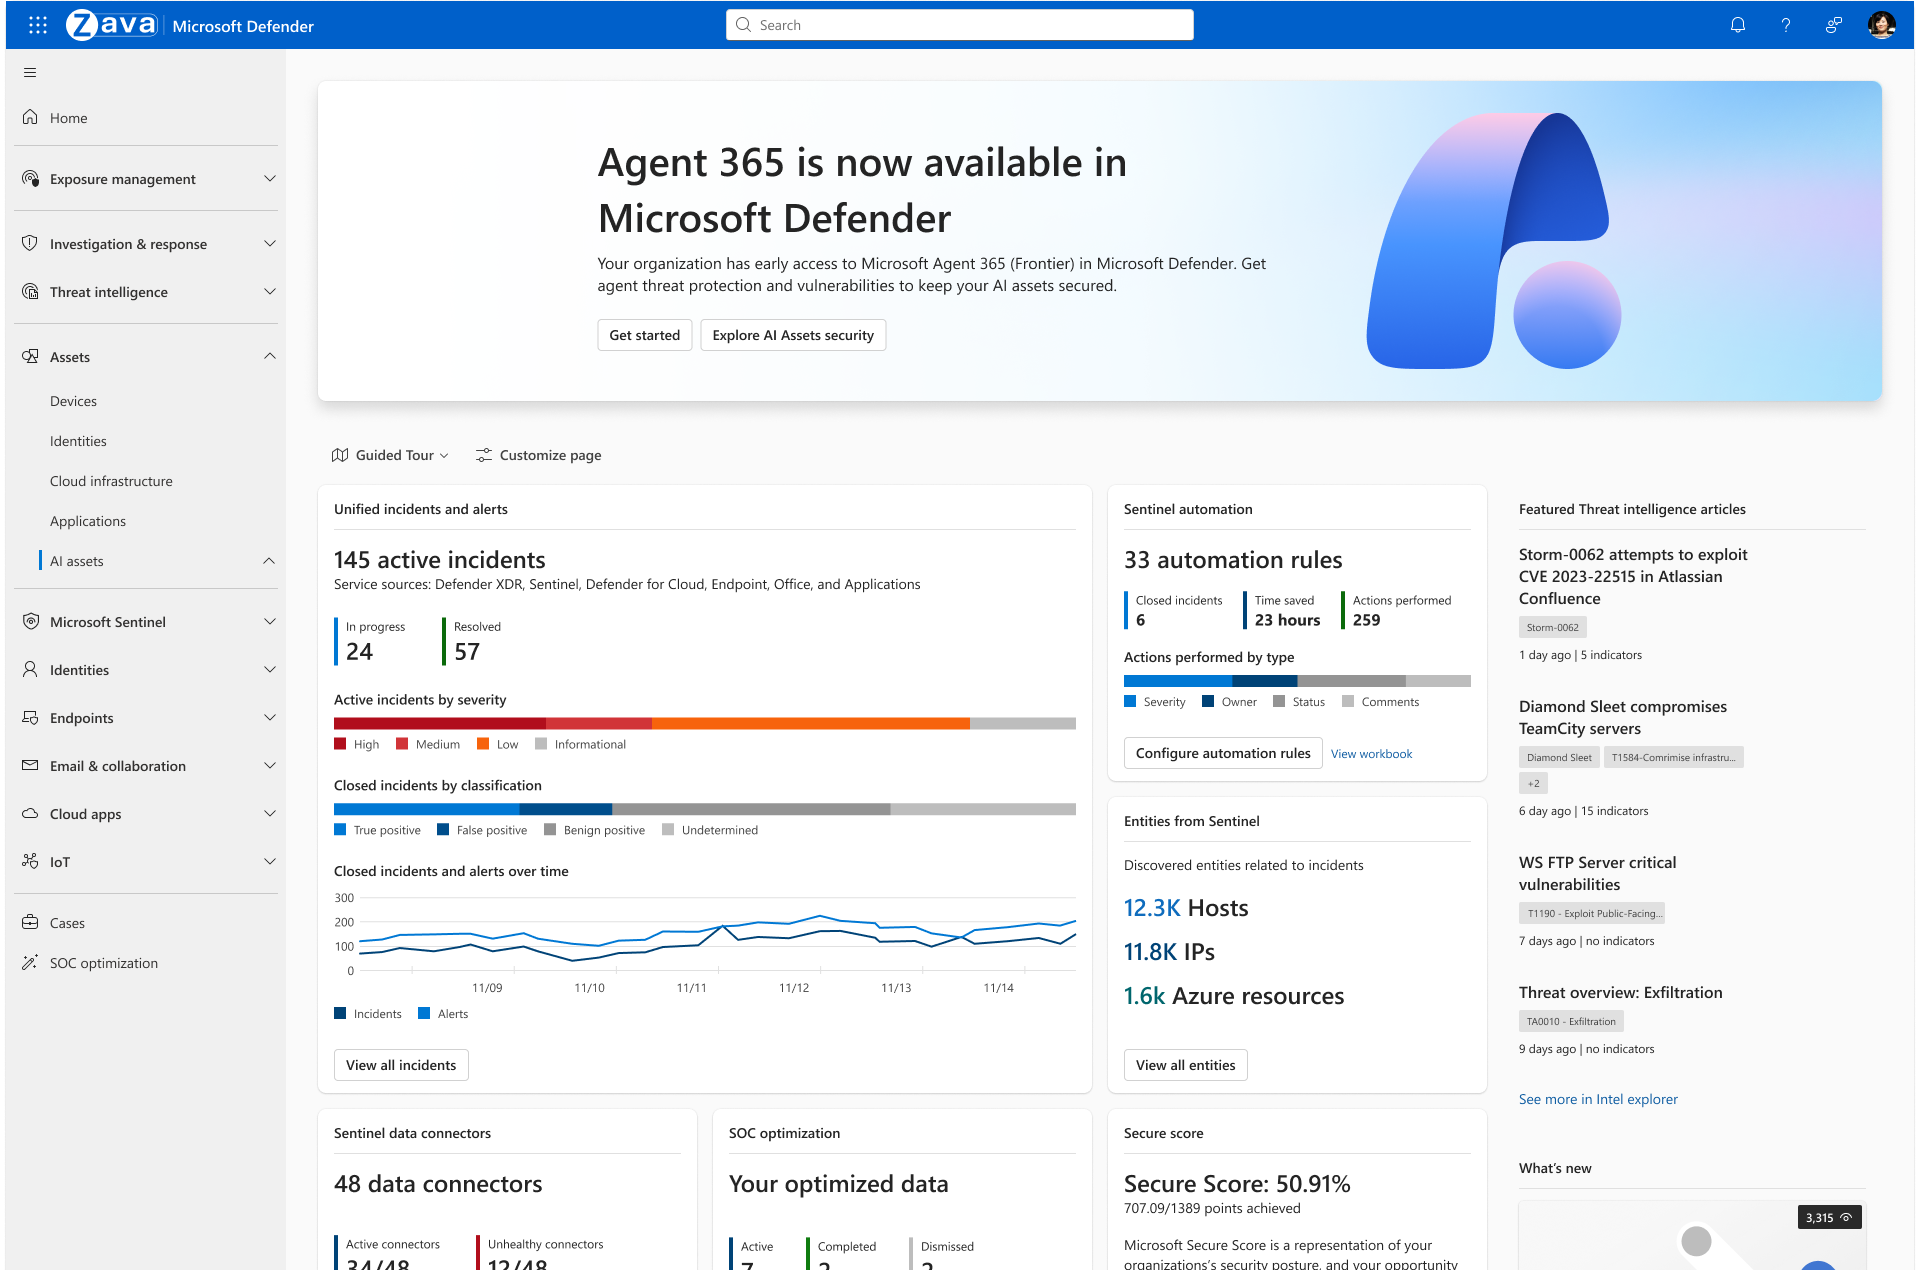Click the active incidents severity bar
Image resolution: width=1920 pixels, height=1270 pixels.
[x=705, y=723]
